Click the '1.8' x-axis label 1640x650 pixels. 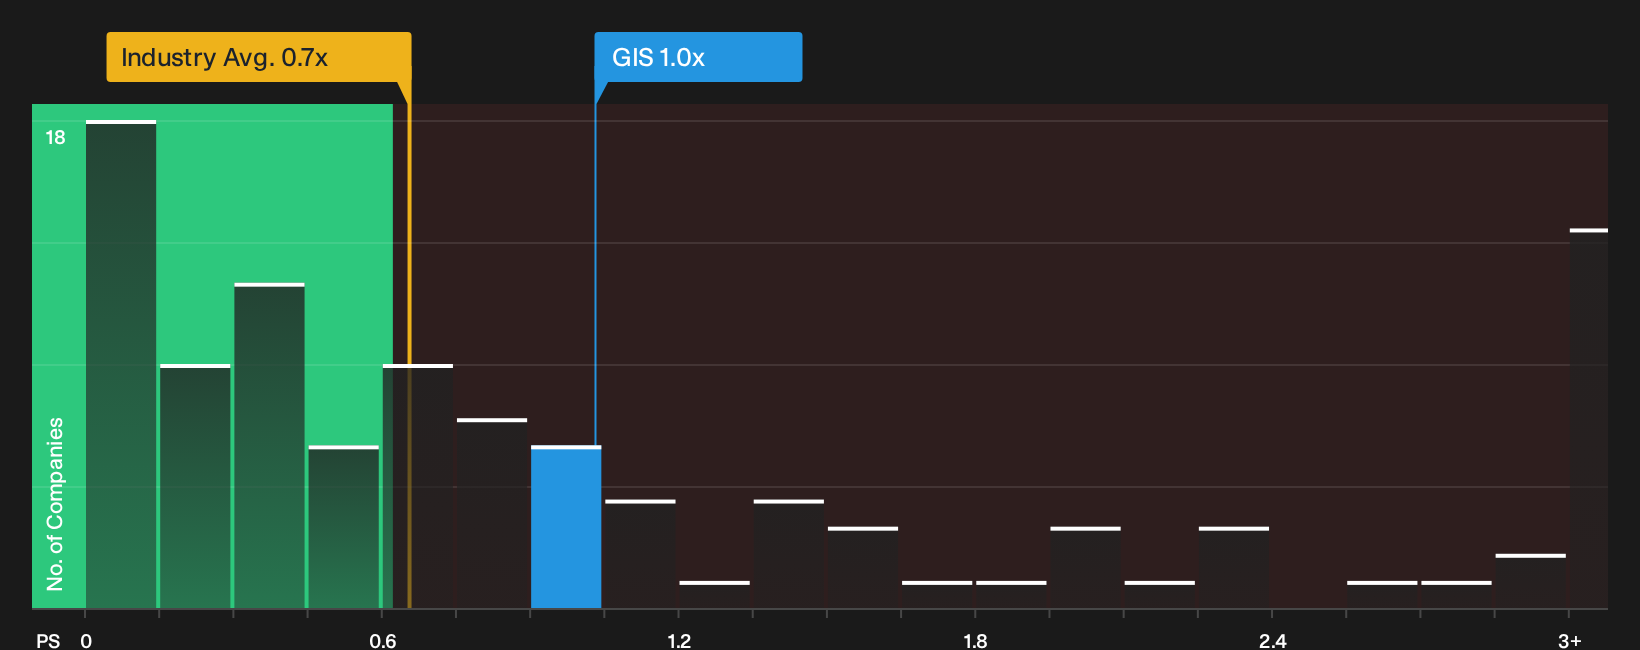(x=975, y=640)
